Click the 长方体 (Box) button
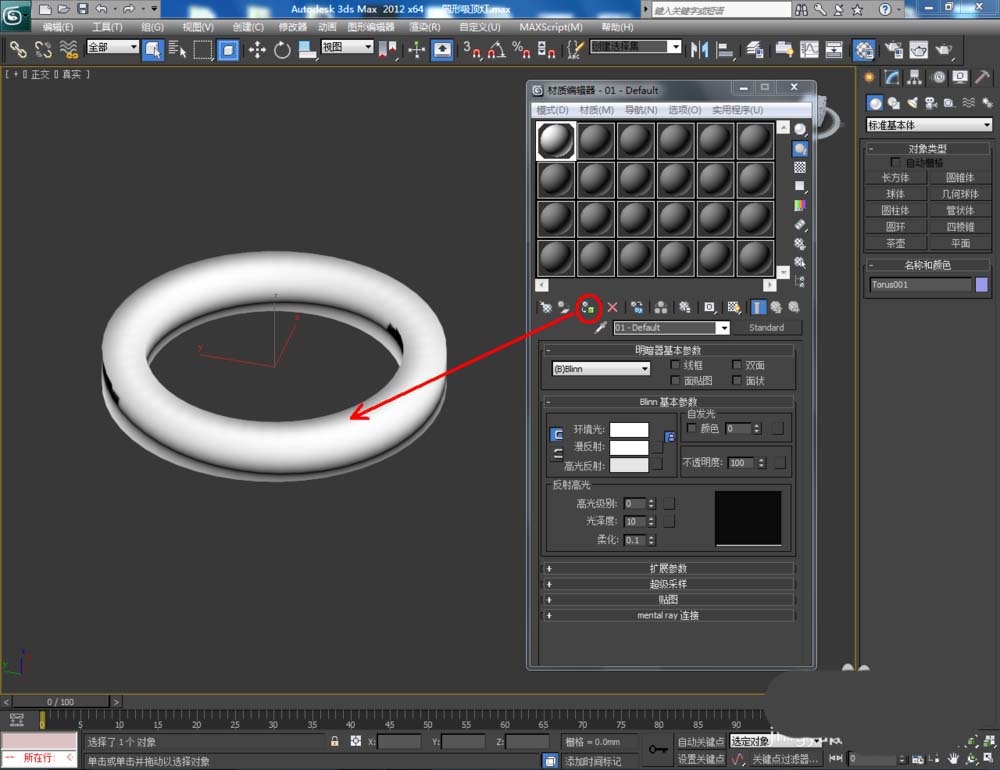 pyautogui.click(x=895, y=177)
